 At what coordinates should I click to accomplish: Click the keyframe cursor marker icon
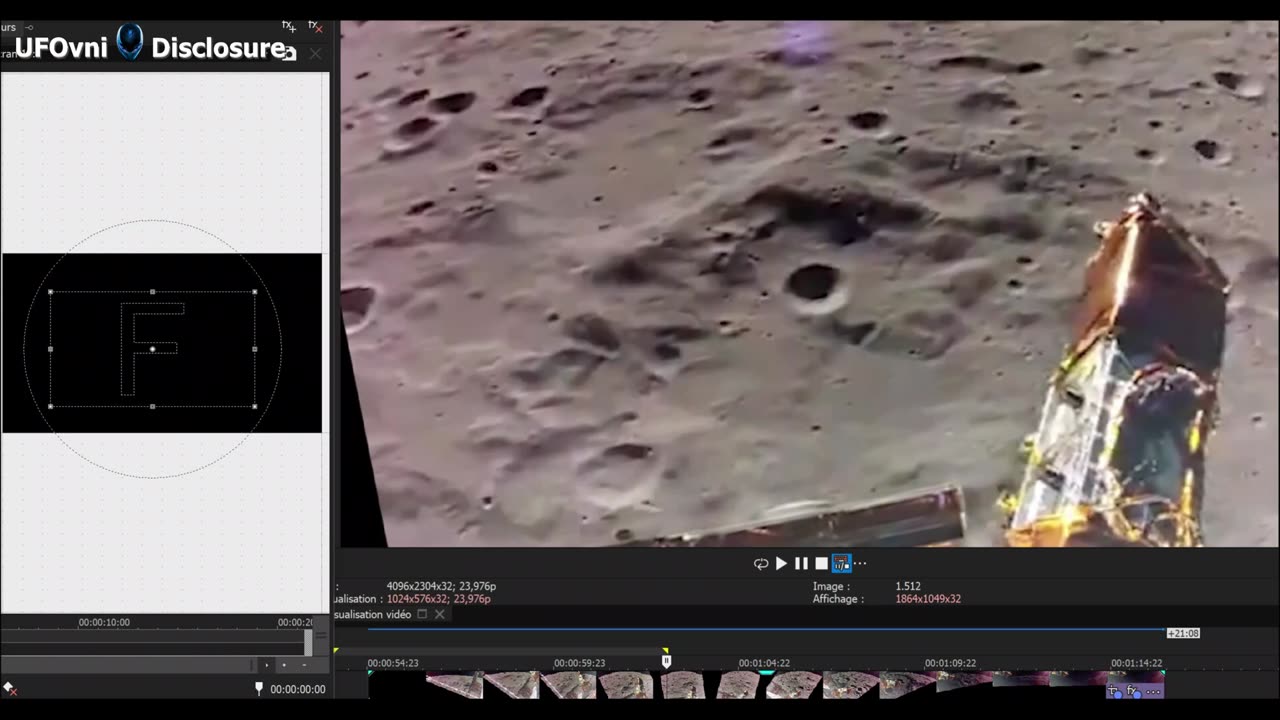coord(259,688)
